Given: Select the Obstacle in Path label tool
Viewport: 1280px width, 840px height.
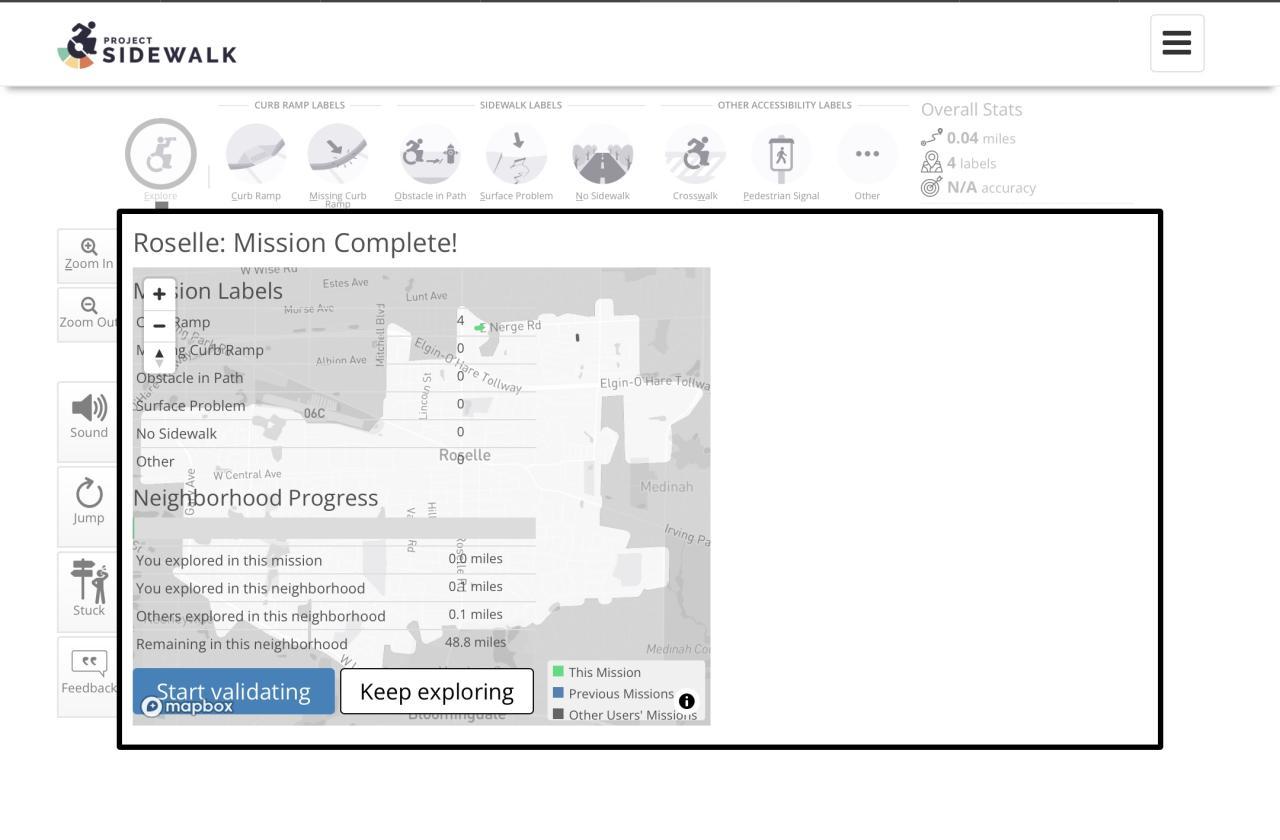Looking at the screenshot, I should pos(430,155).
